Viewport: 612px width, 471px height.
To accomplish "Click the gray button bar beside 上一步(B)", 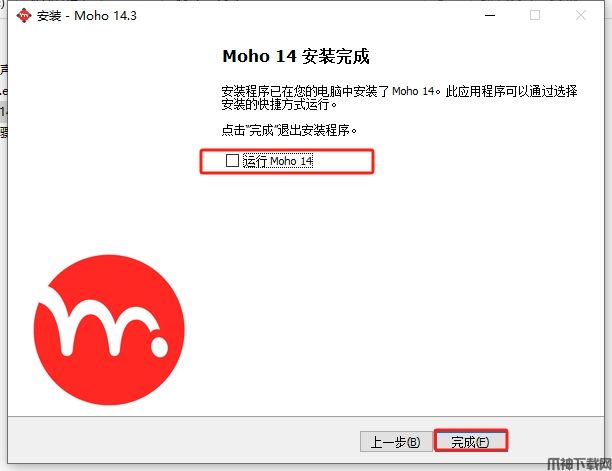I will point(183,440).
